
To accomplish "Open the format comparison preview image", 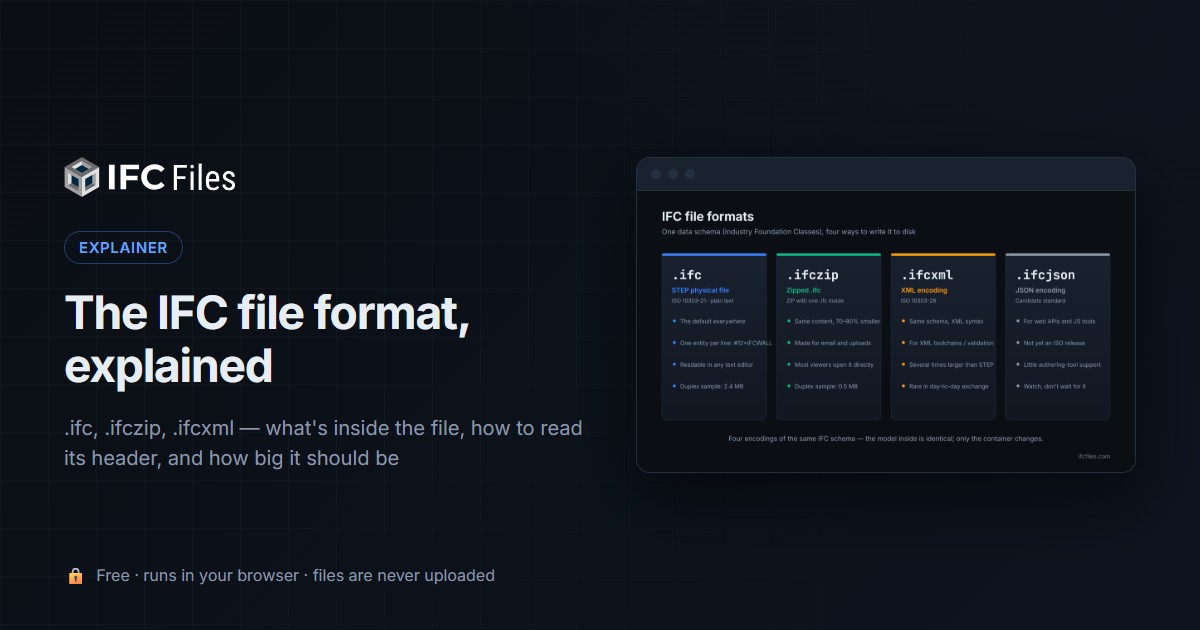I will (x=886, y=314).
